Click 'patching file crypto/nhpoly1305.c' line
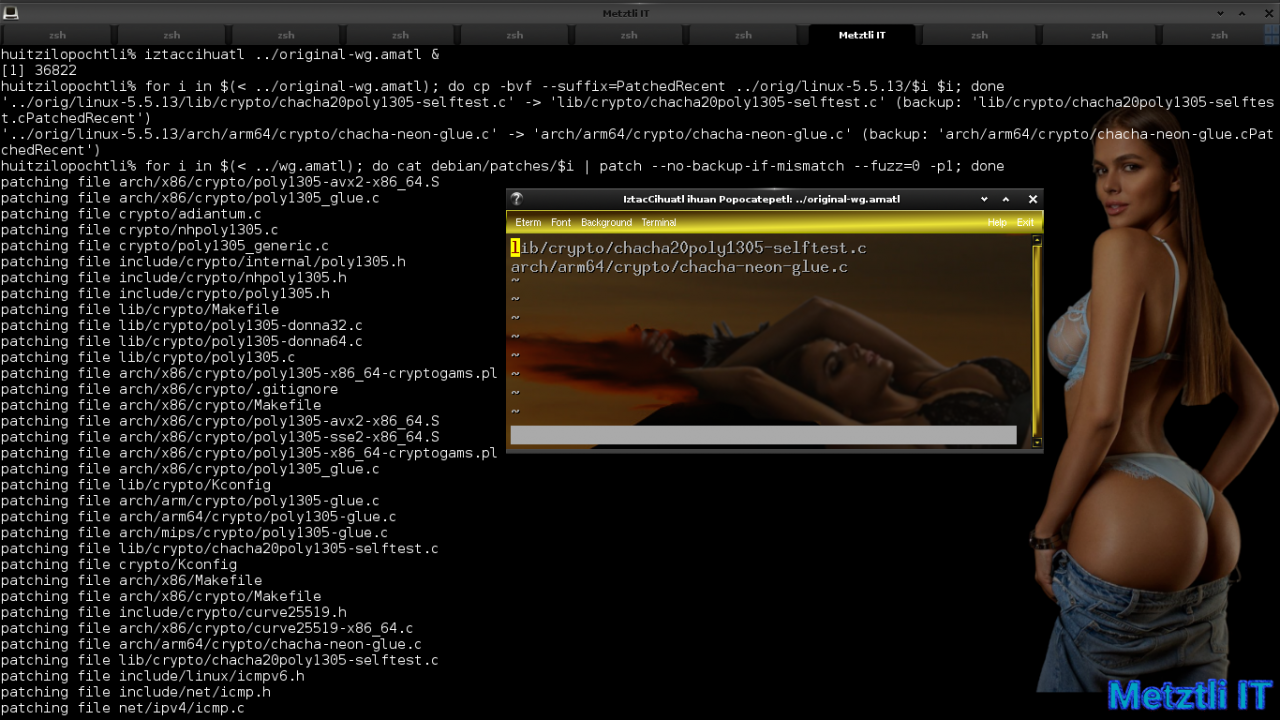The image size is (1280, 720). (x=140, y=230)
